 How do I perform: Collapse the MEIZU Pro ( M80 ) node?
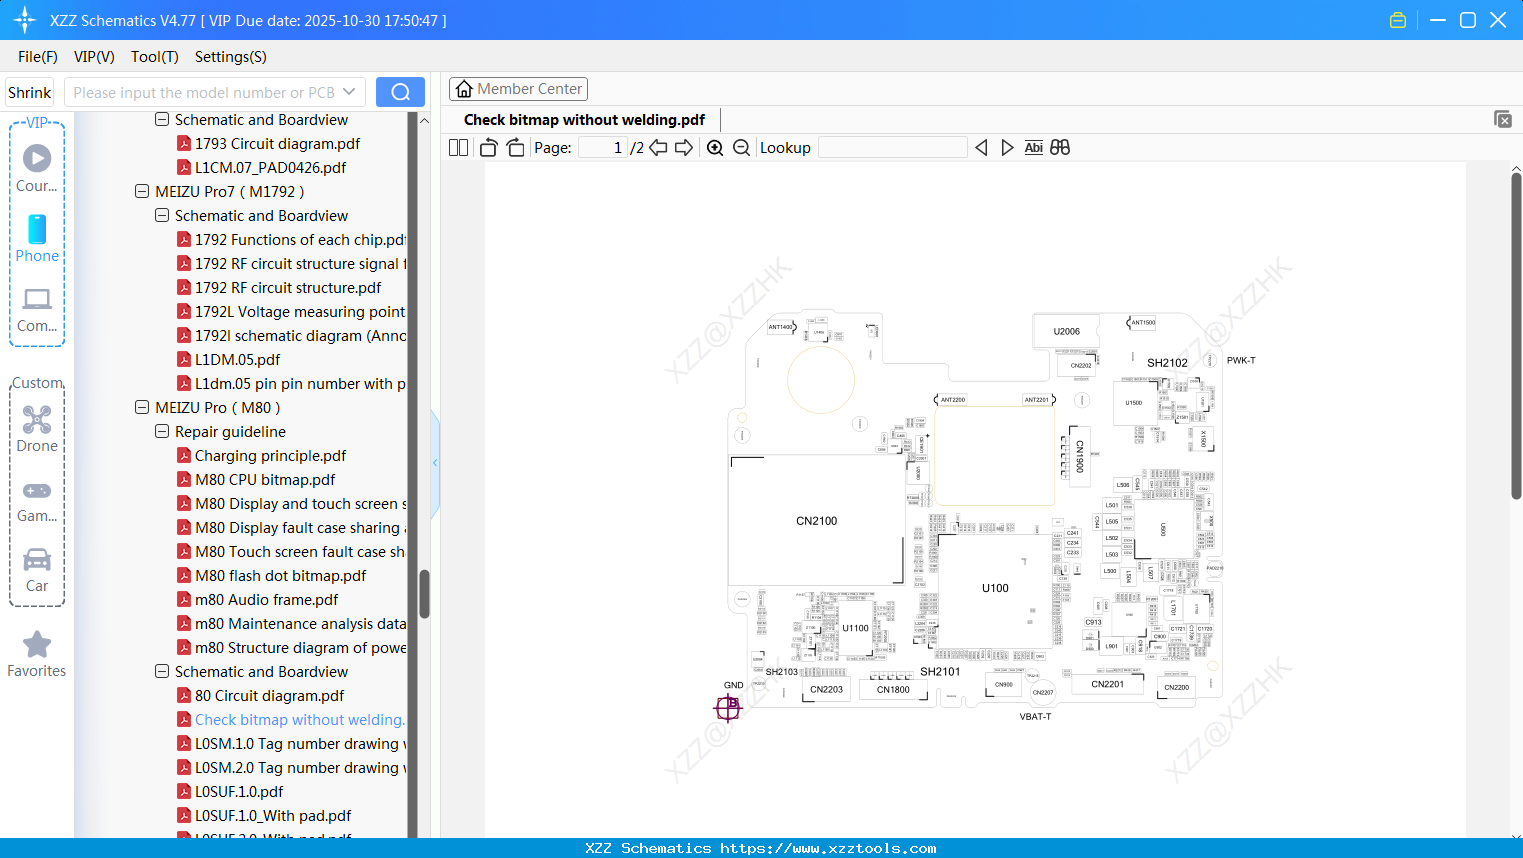(x=142, y=407)
